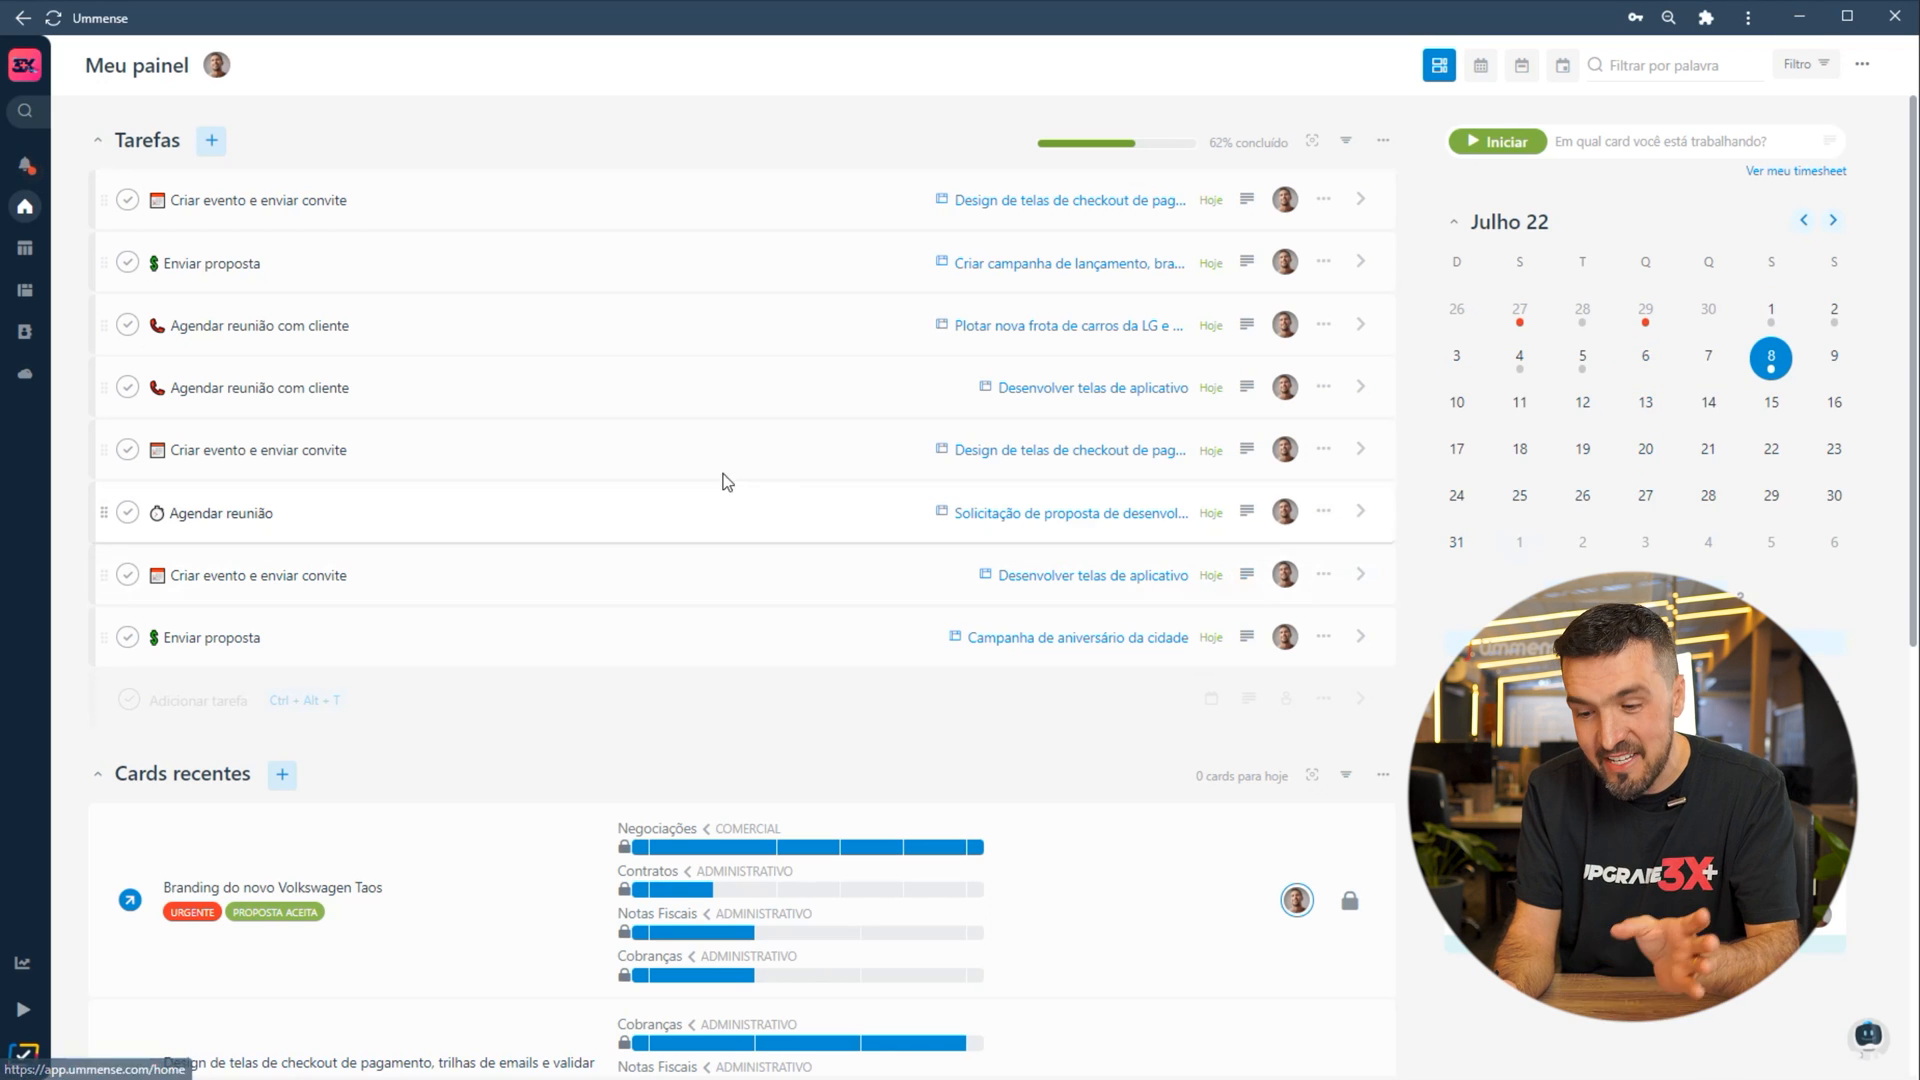
Task: Open Meu painel more options menu
Action: pos(1862,64)
